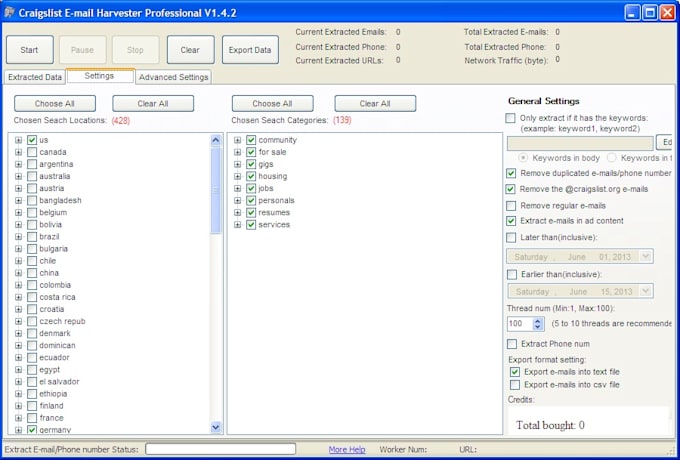Clear All search locations
Viewport: 680px width, 460px height.
(153, 104)
